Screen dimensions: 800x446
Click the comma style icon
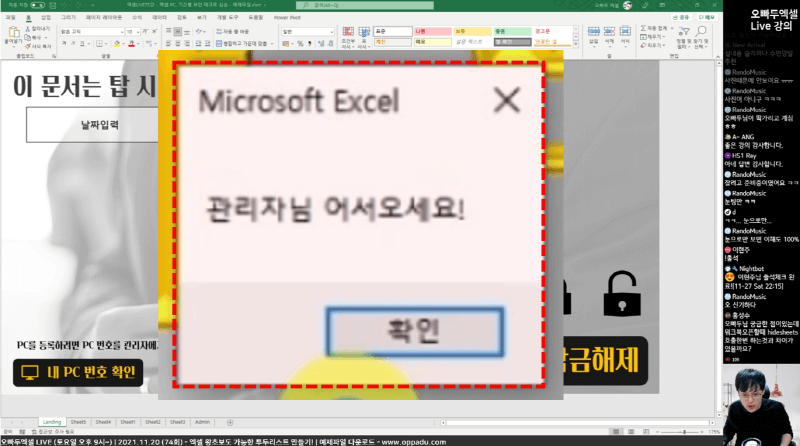pyautogui.click(x=310, y=44)
